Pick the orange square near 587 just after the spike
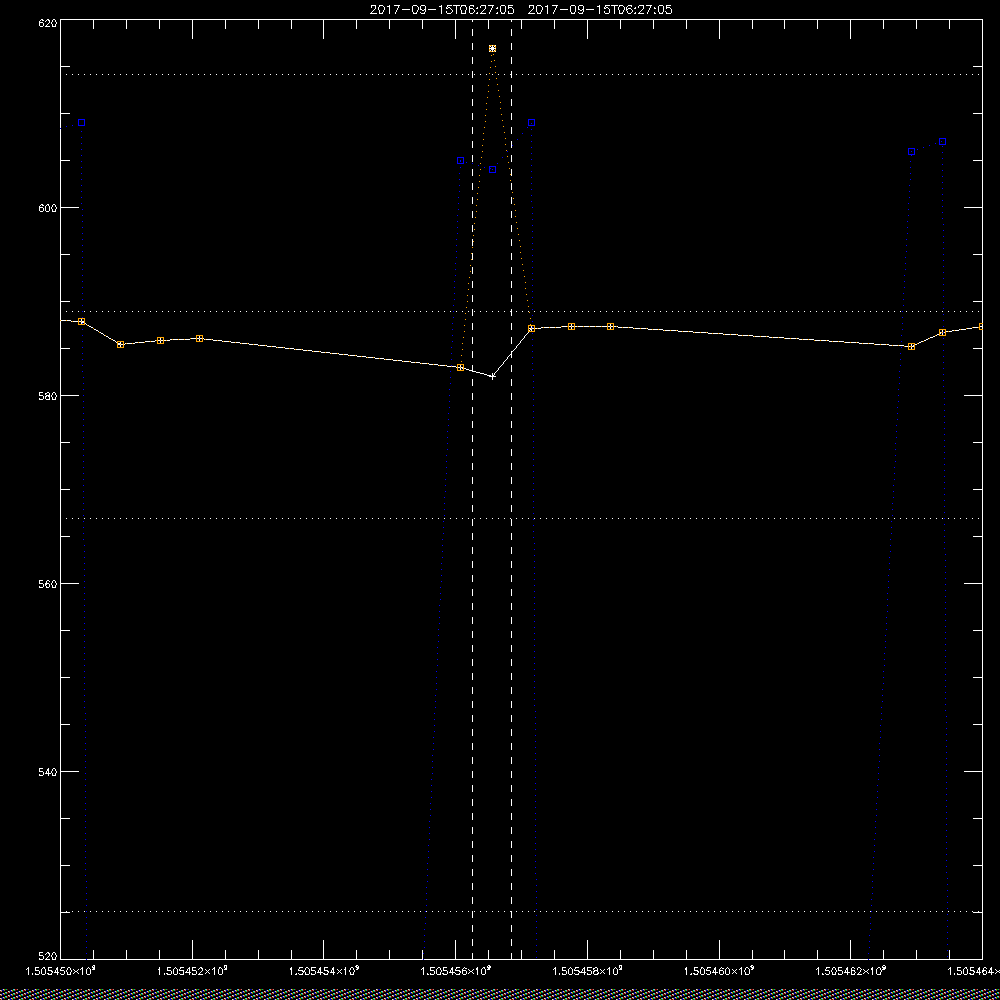The height and width of the screenshot is (1000, 1000). [x=531, y=328]
